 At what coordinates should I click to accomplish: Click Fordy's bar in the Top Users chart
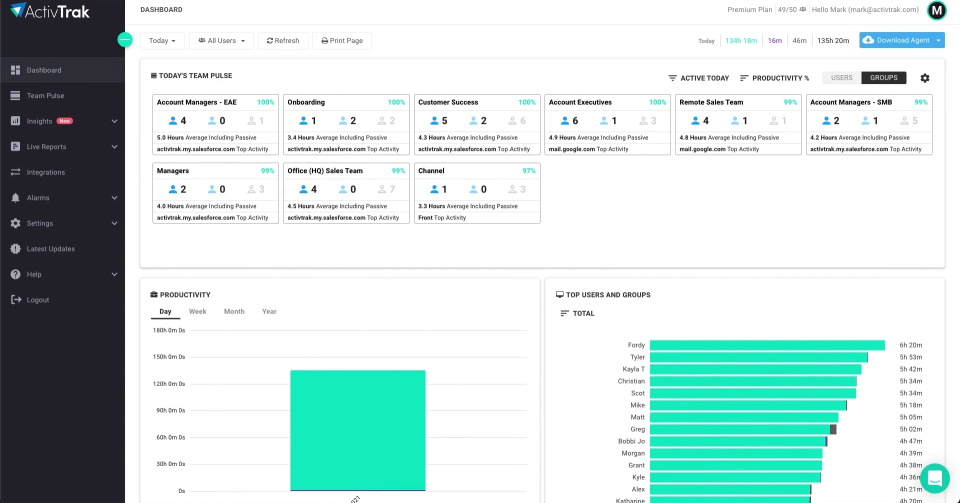point(766,345)
